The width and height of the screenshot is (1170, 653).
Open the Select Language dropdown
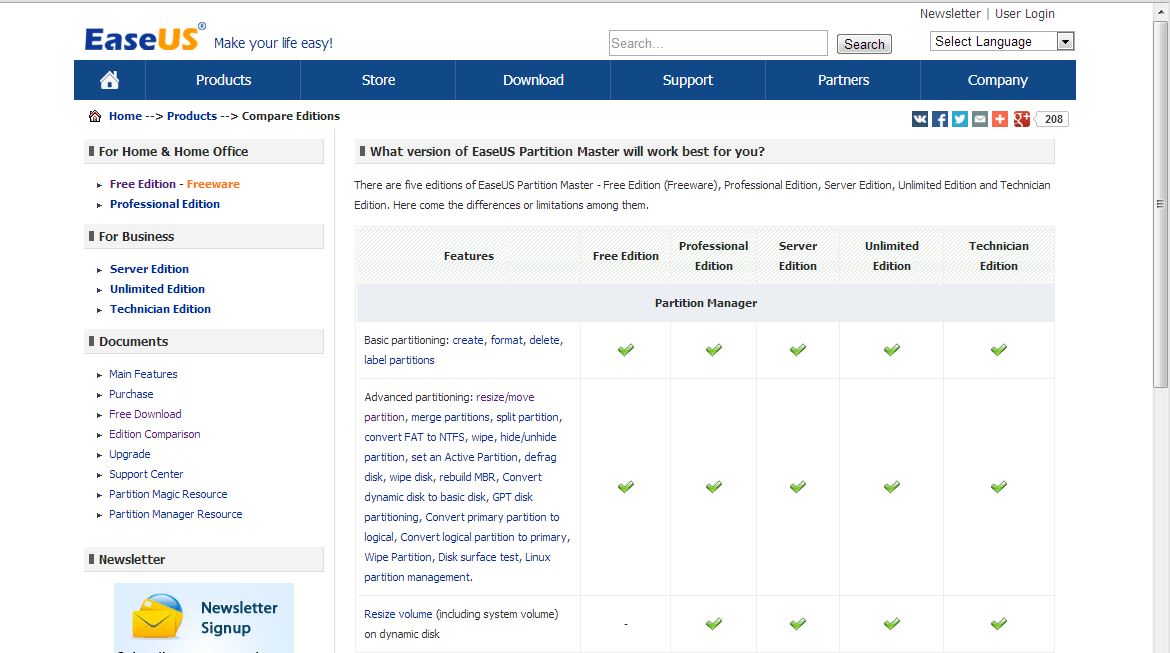coord(1002,41)
